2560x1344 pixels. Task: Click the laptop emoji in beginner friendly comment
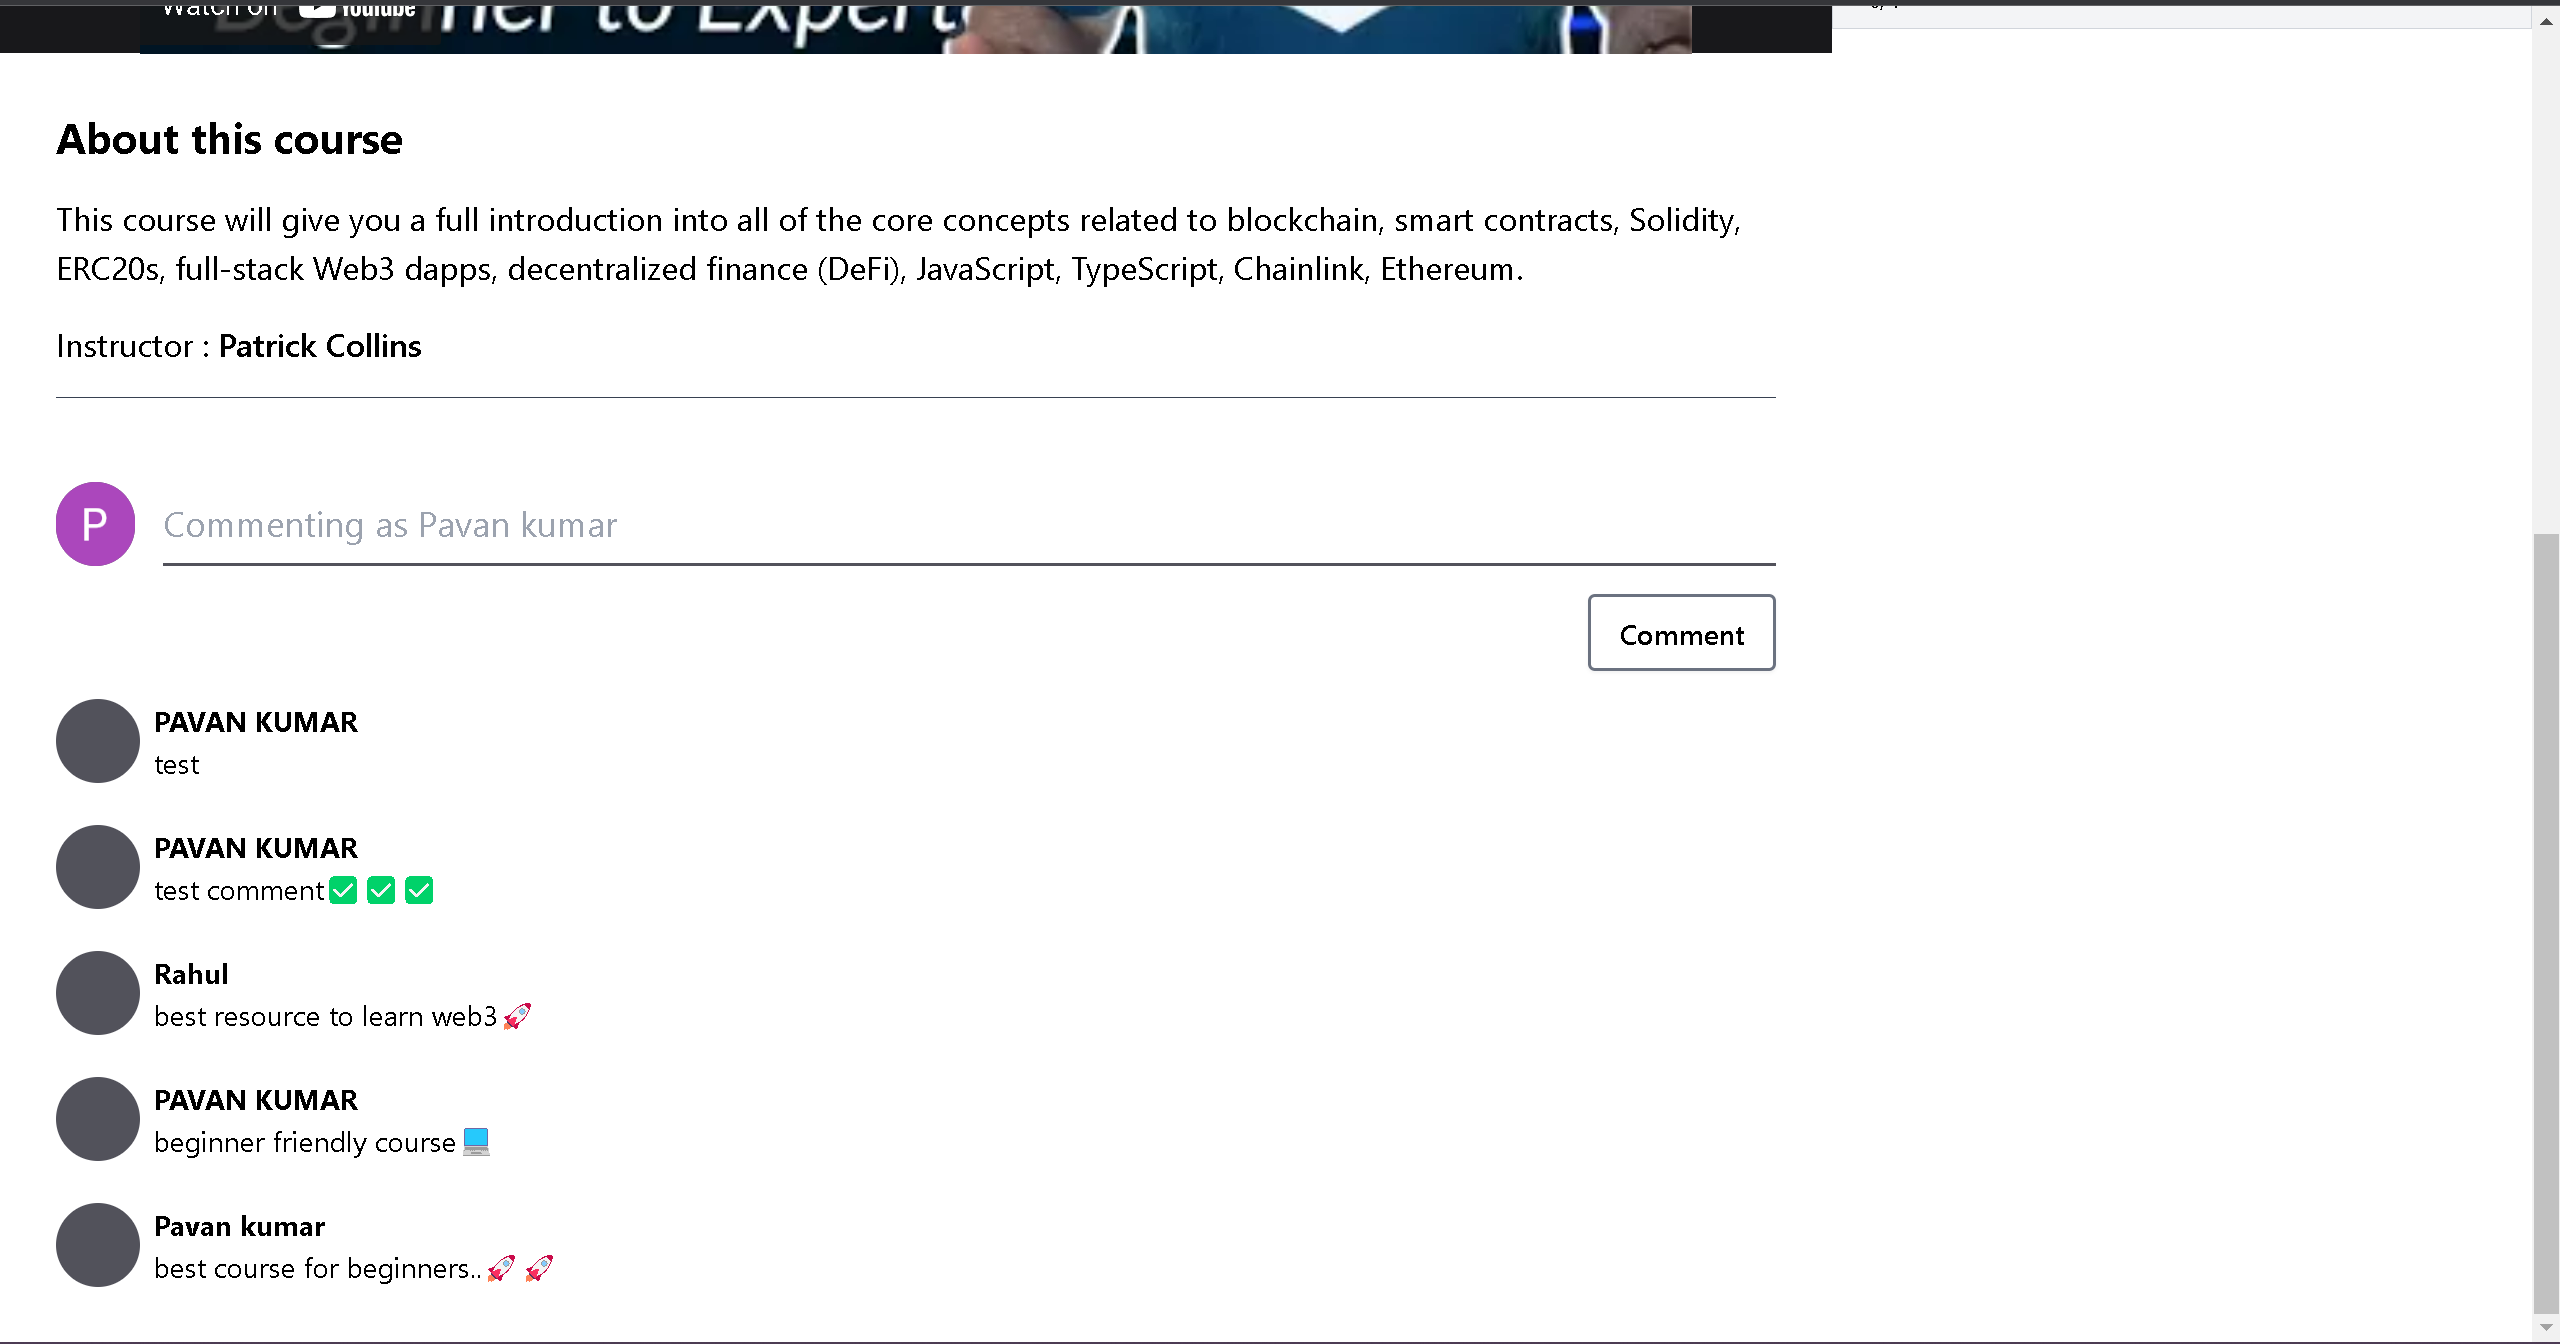pos(476,1143)
